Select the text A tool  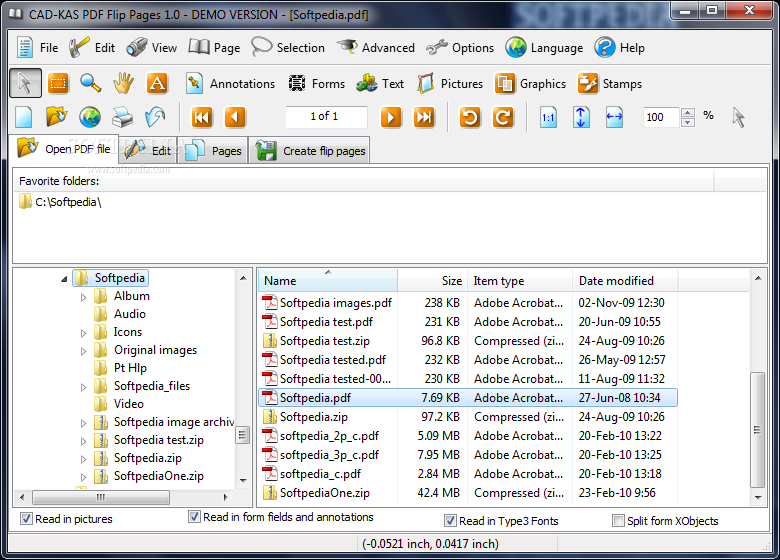(157, 83)
